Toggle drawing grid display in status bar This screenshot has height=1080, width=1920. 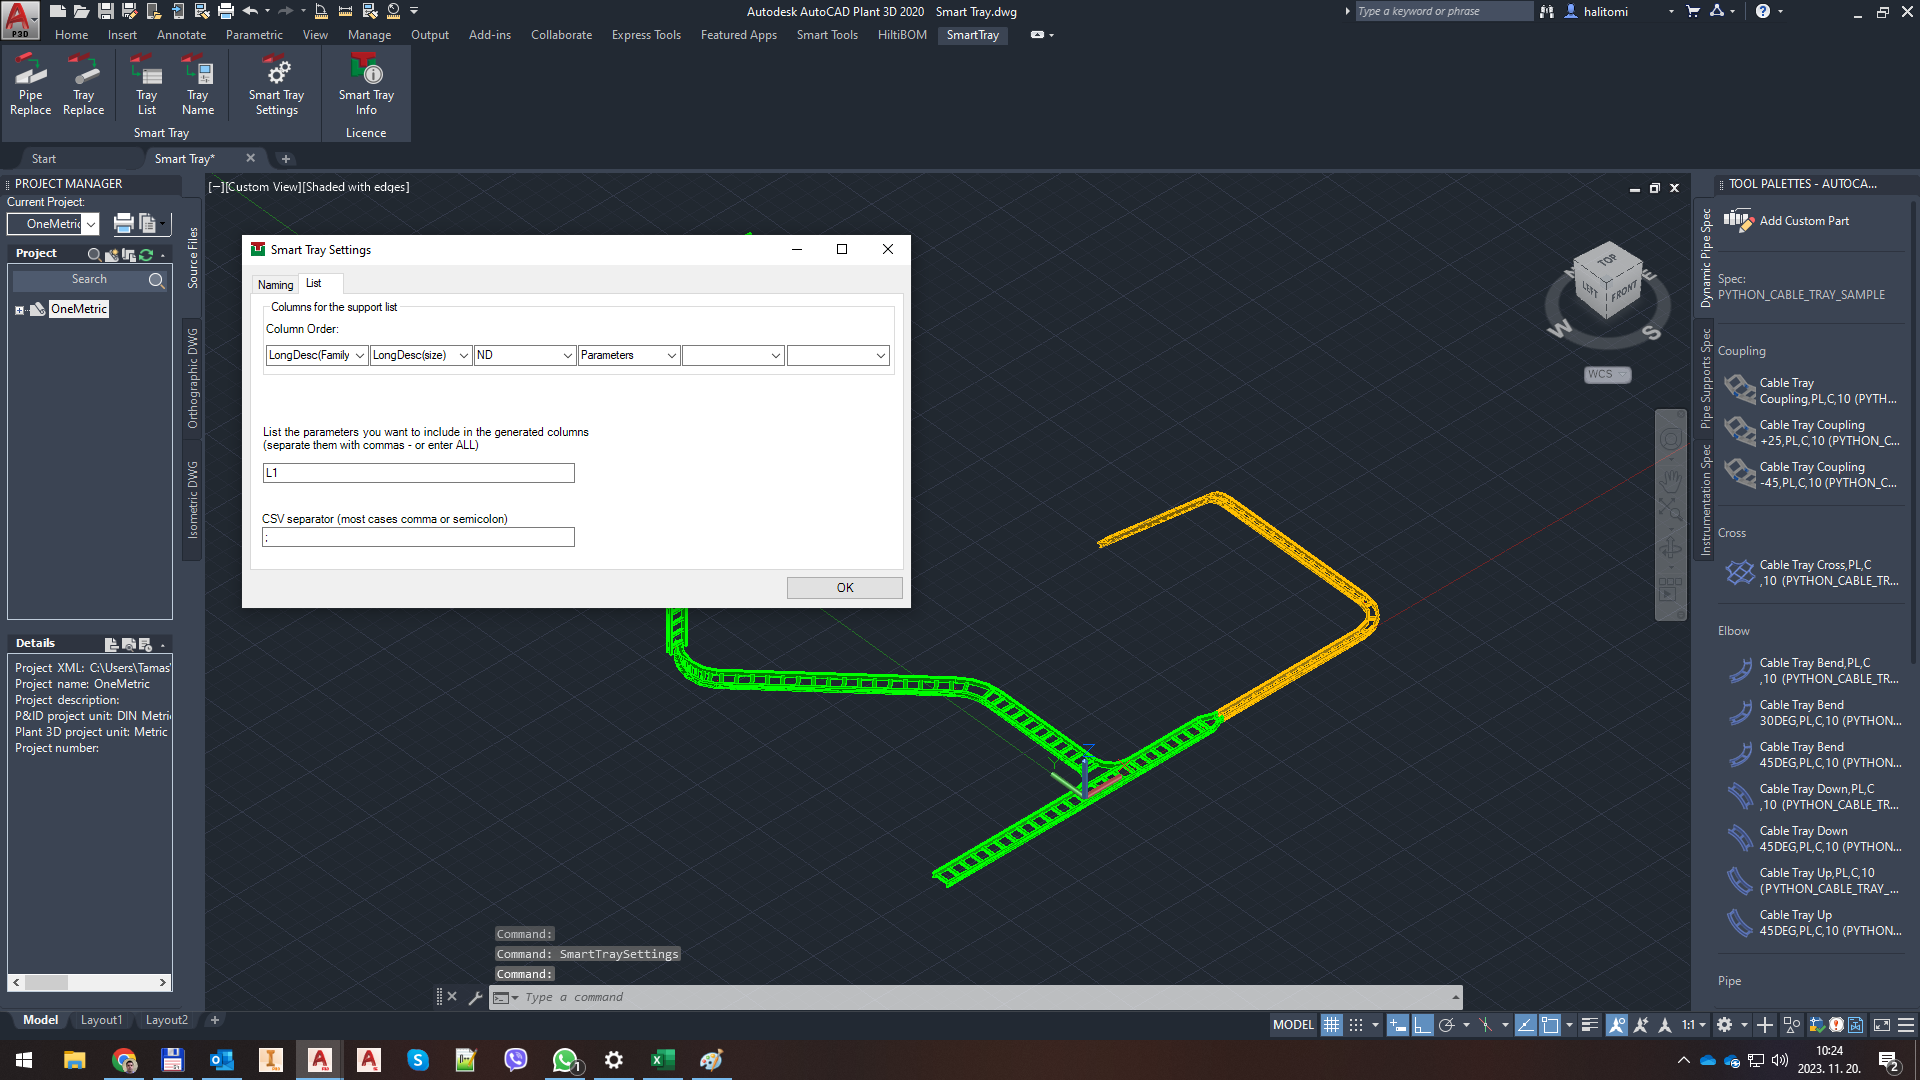tap(1331, 1025)
